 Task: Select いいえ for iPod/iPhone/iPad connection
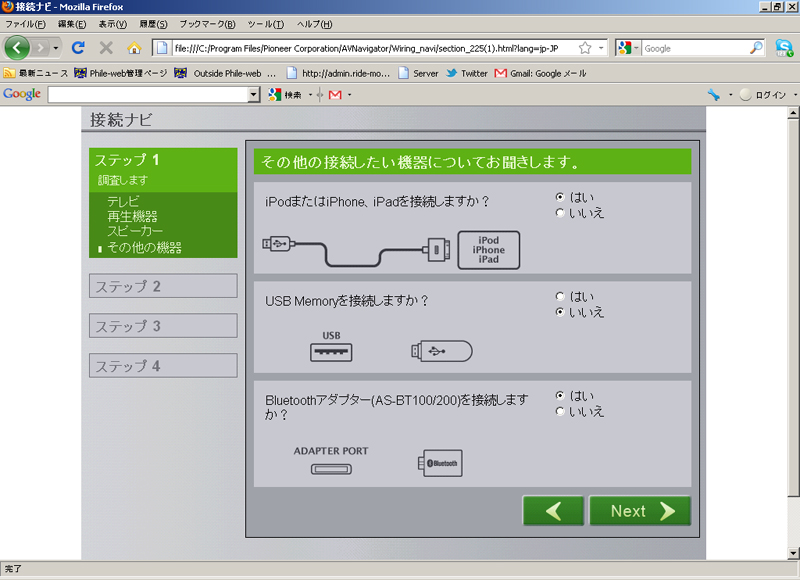click(560, 212)
